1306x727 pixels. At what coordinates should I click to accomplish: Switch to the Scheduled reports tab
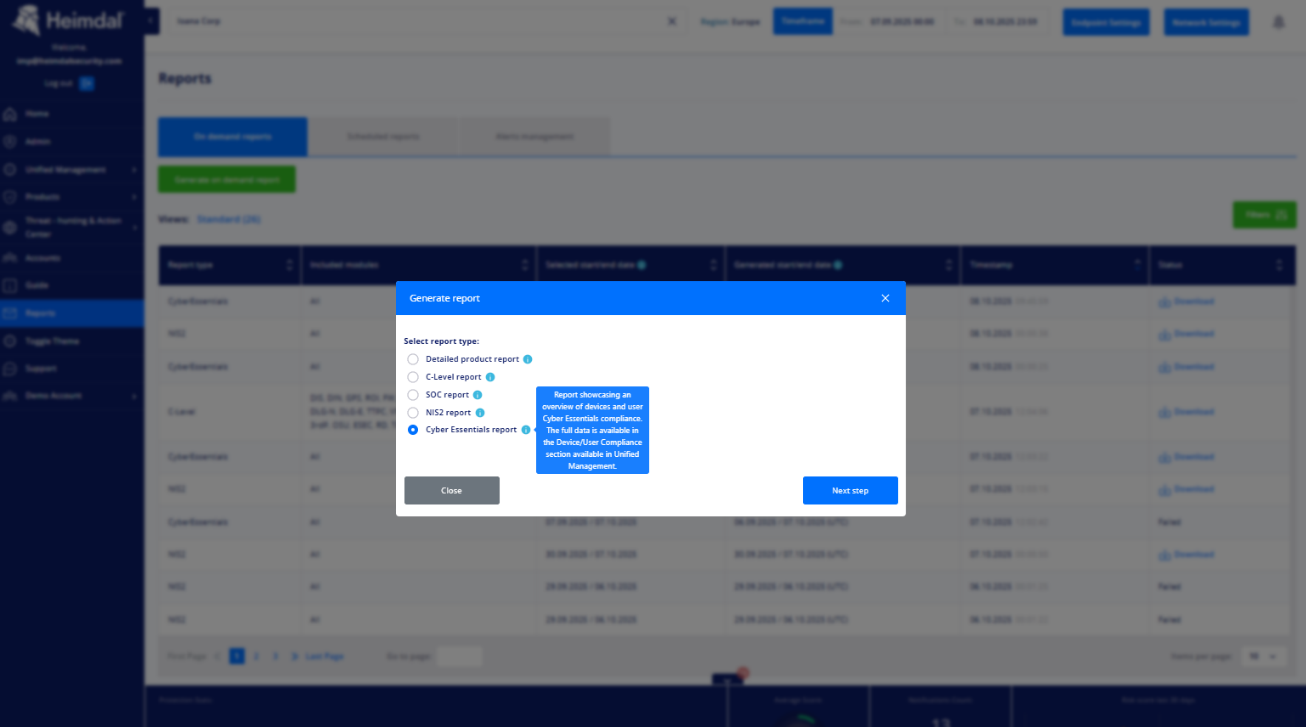[x=383, y=136]
